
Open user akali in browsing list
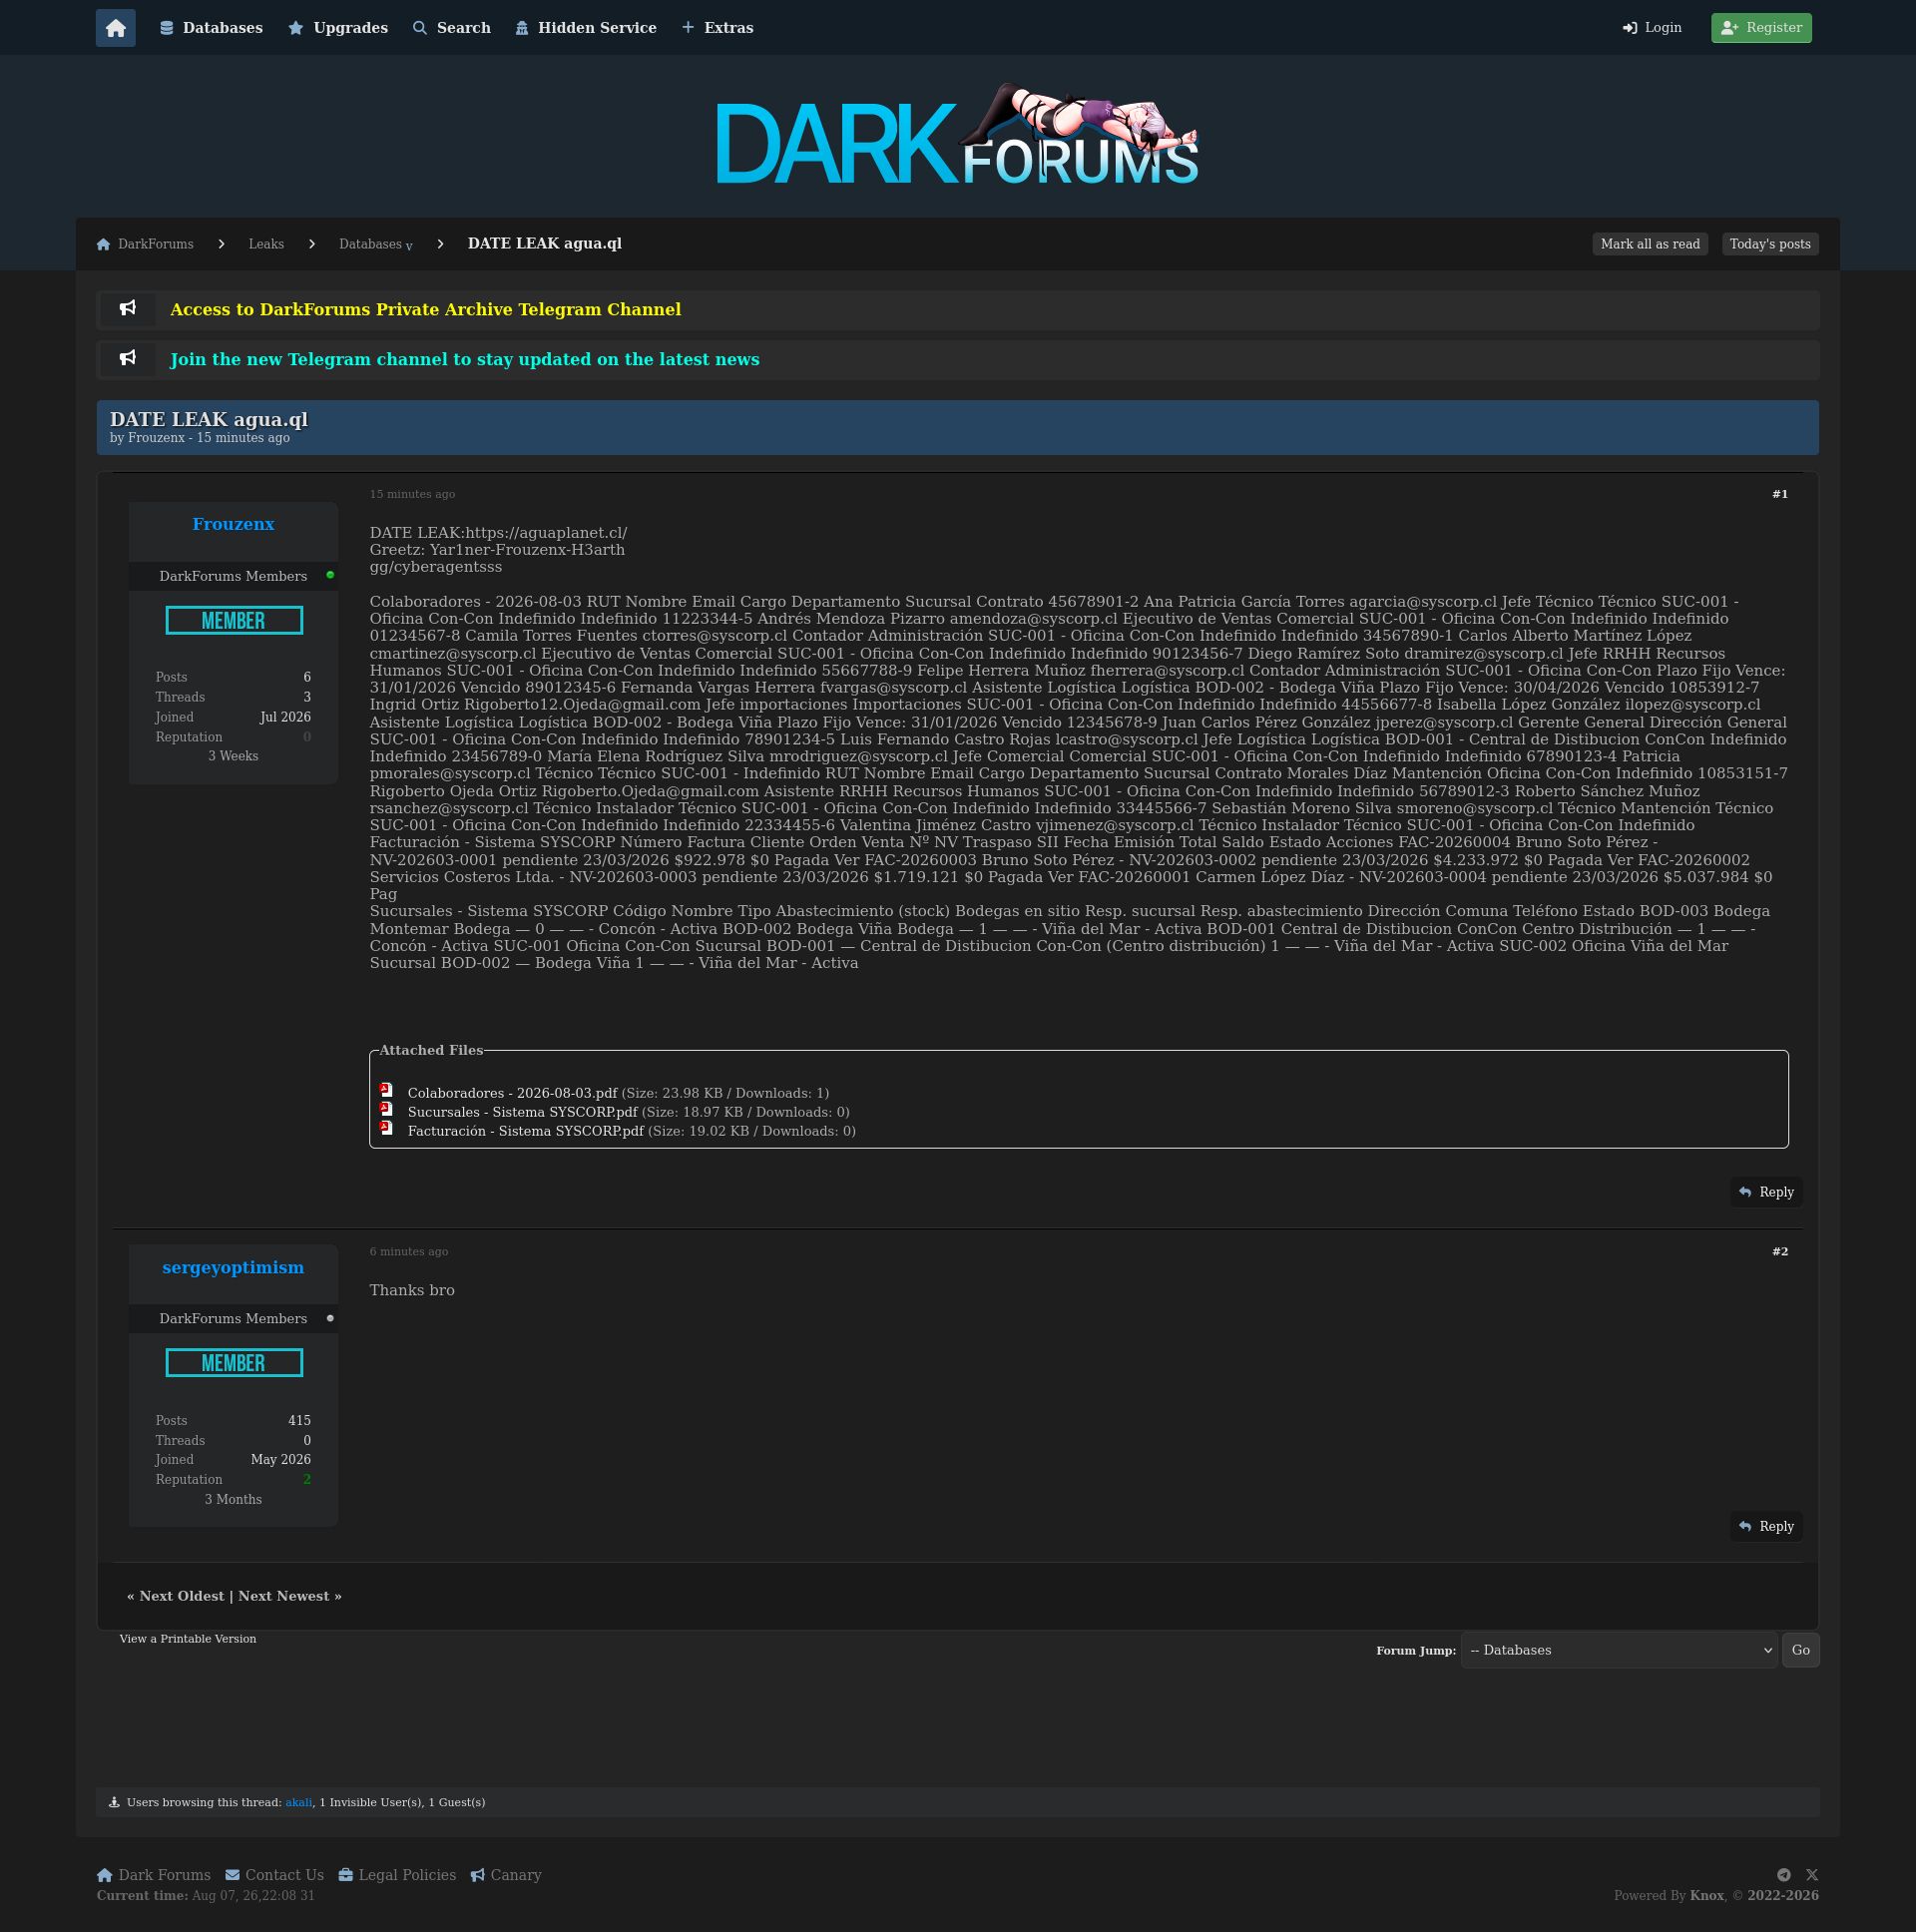click(298, 1802)
